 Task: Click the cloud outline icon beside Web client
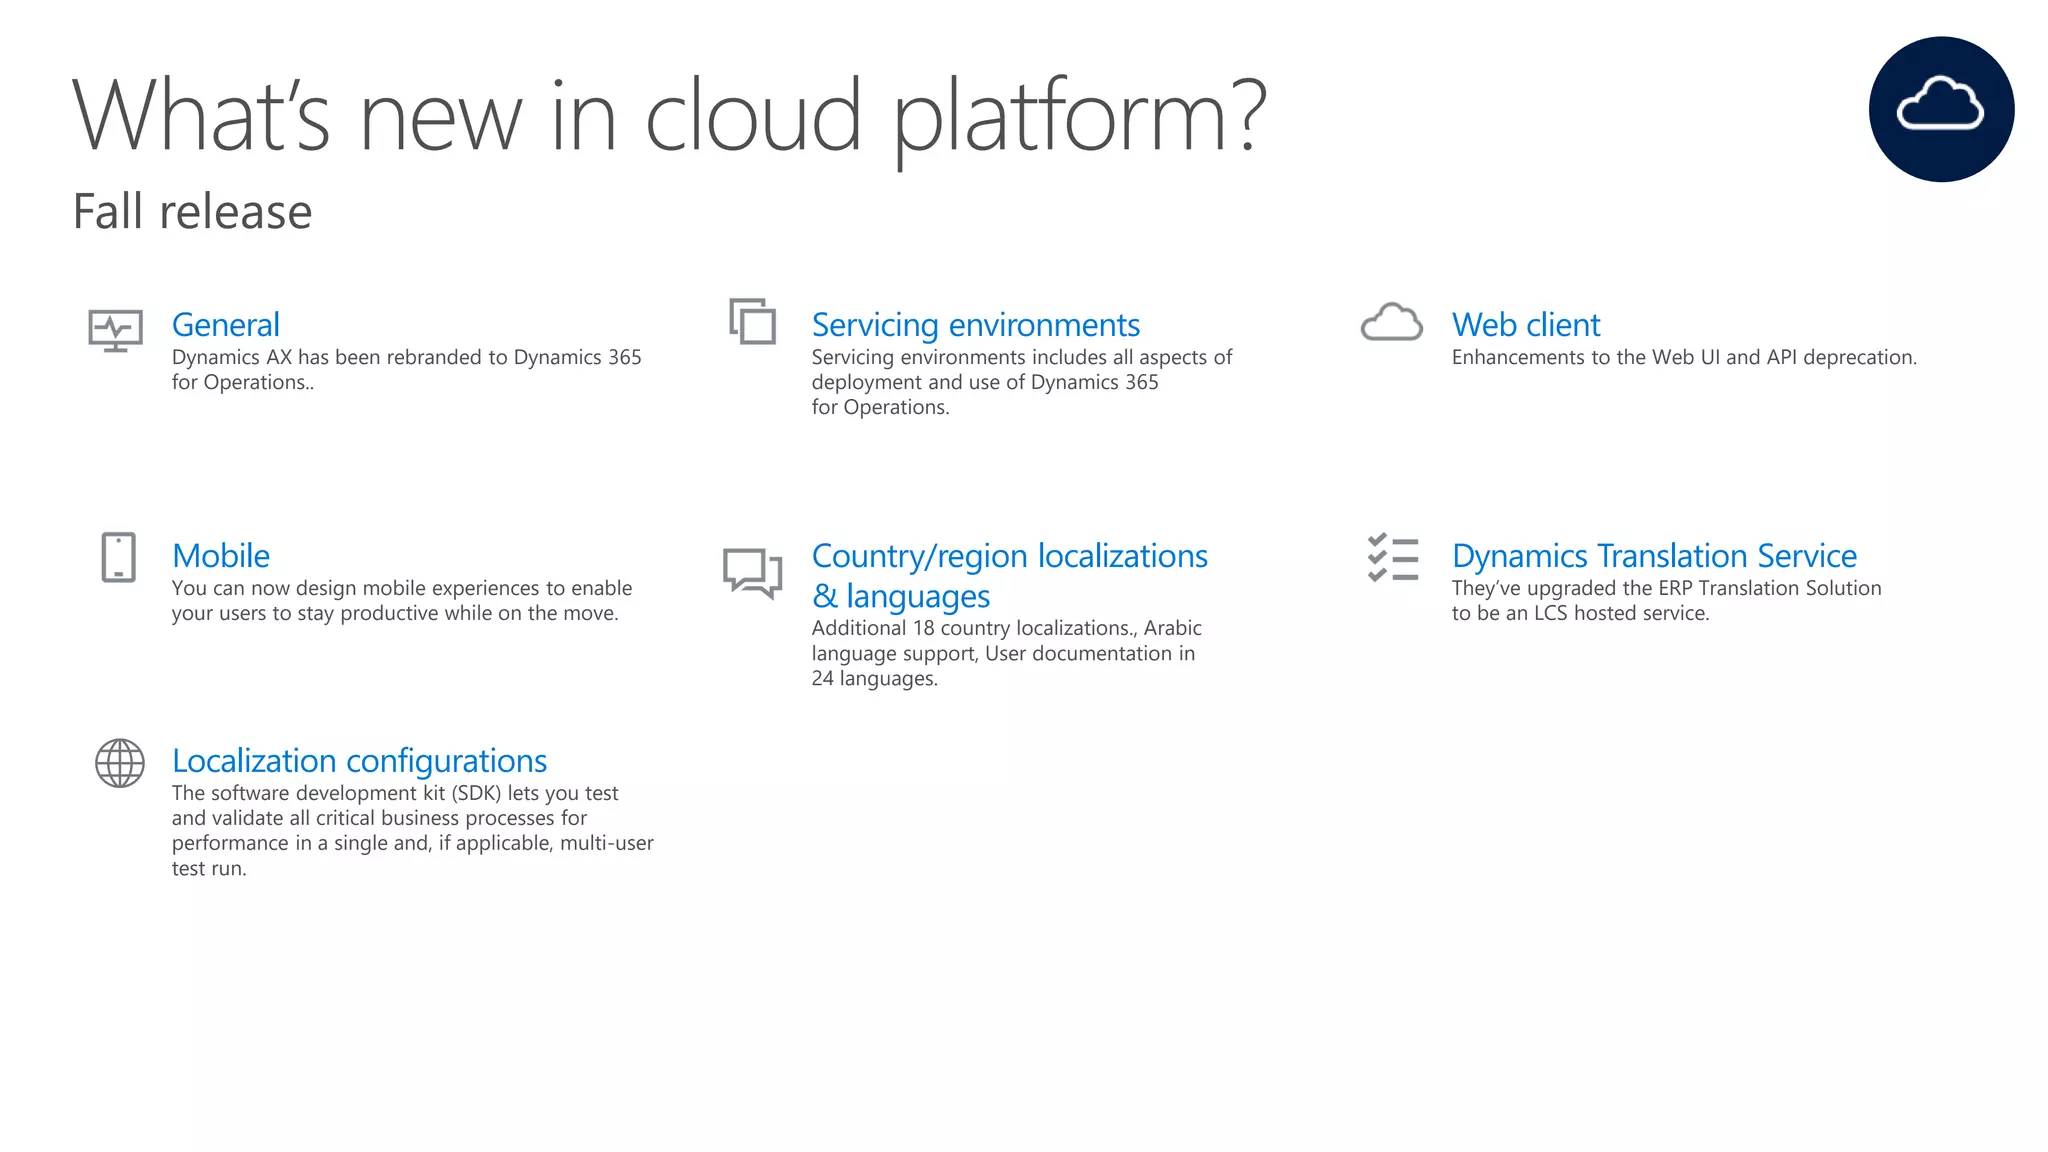[x=1392, y=322]
